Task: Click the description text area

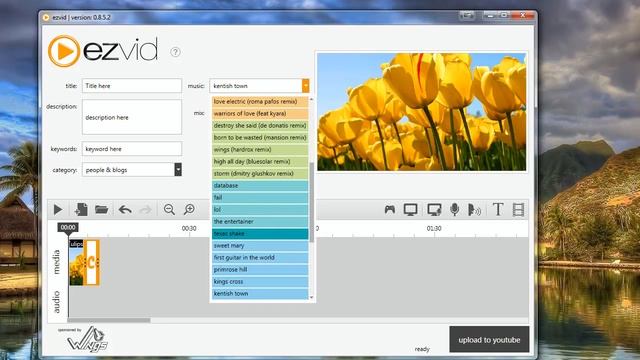Action: click(x=132, y=117)
